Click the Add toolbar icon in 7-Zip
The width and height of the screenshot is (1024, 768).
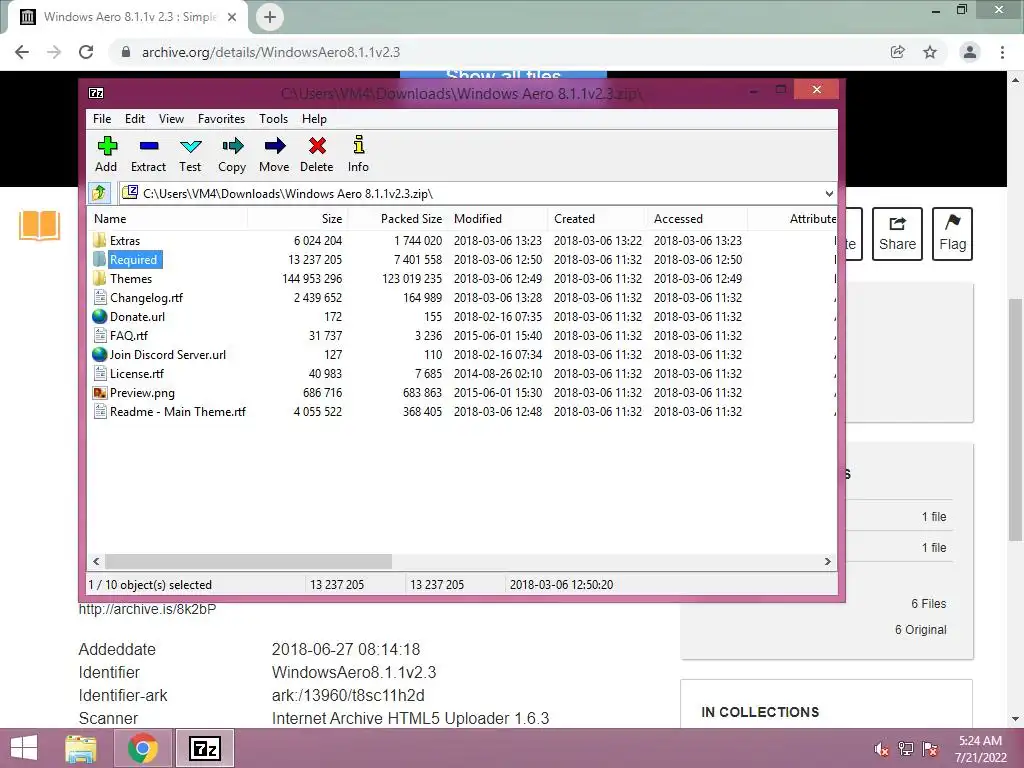[106, 146]
